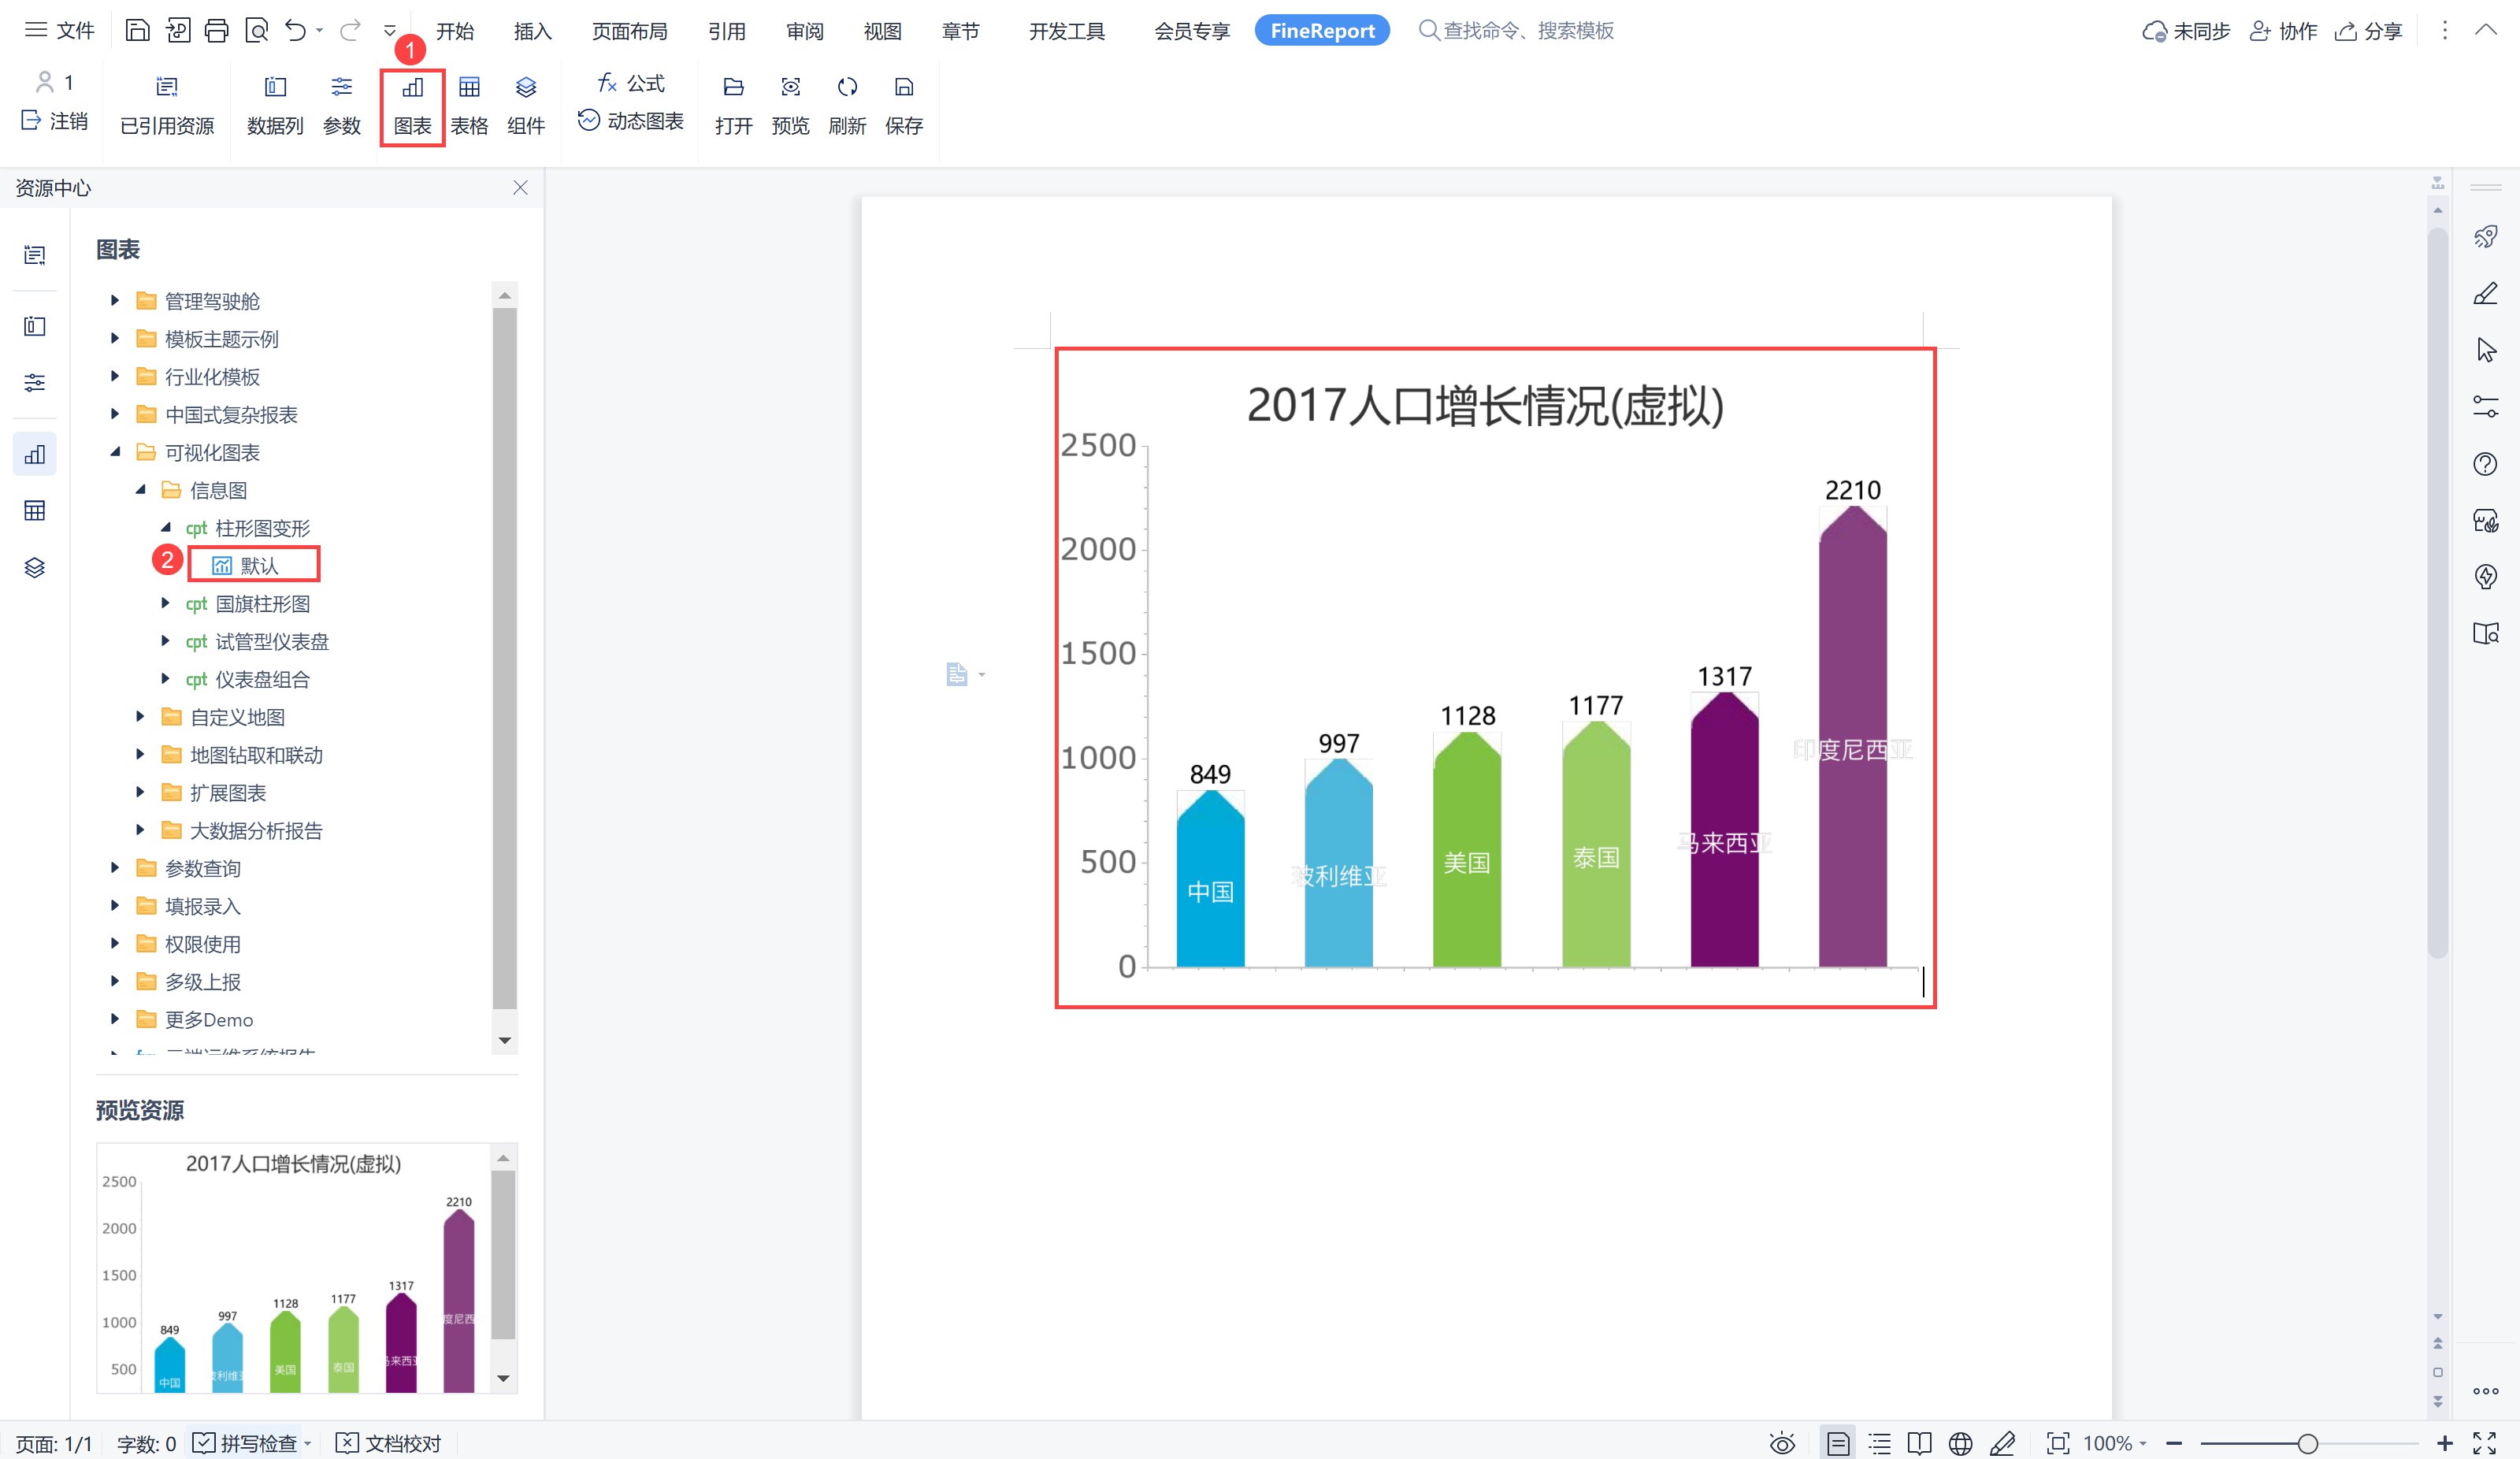
Task: Open the 表格 table tool
Action: click(469, 88)
